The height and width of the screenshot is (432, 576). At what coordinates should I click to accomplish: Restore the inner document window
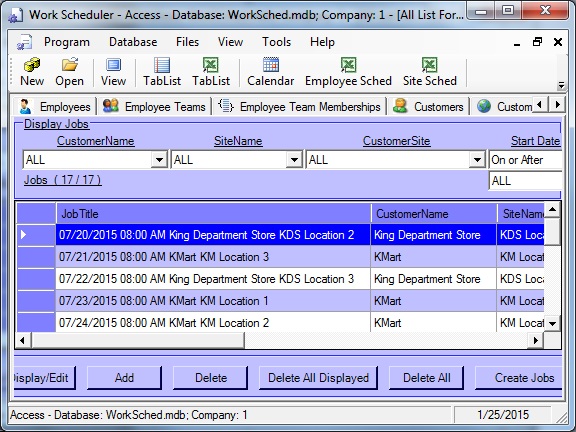point(537,42)
